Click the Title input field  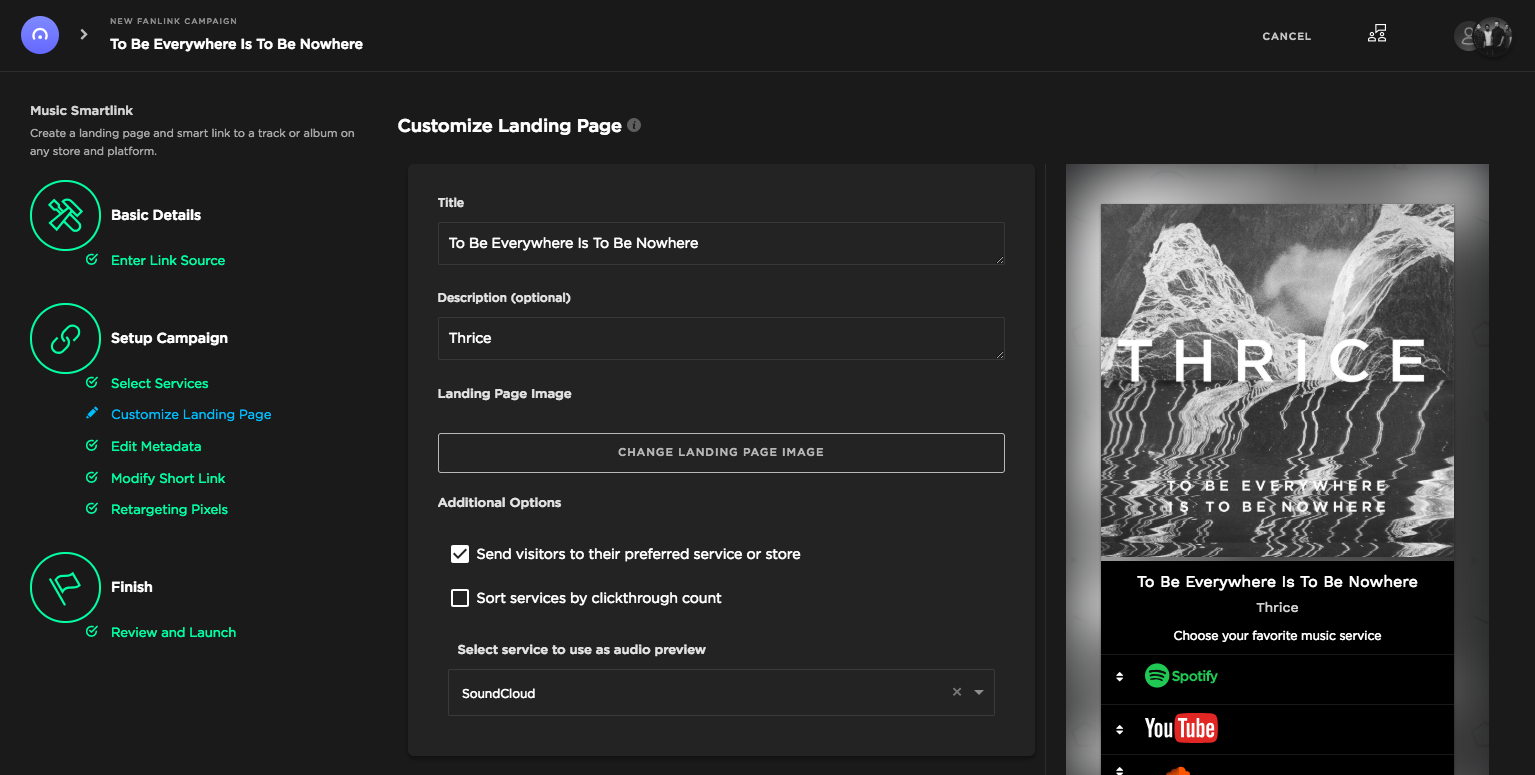pyautogui.click(x=721, y=243)
